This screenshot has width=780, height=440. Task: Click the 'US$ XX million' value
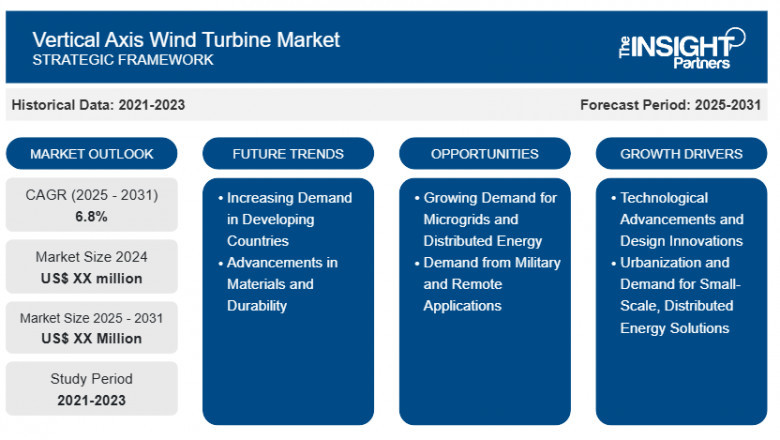tap(92, 278)
